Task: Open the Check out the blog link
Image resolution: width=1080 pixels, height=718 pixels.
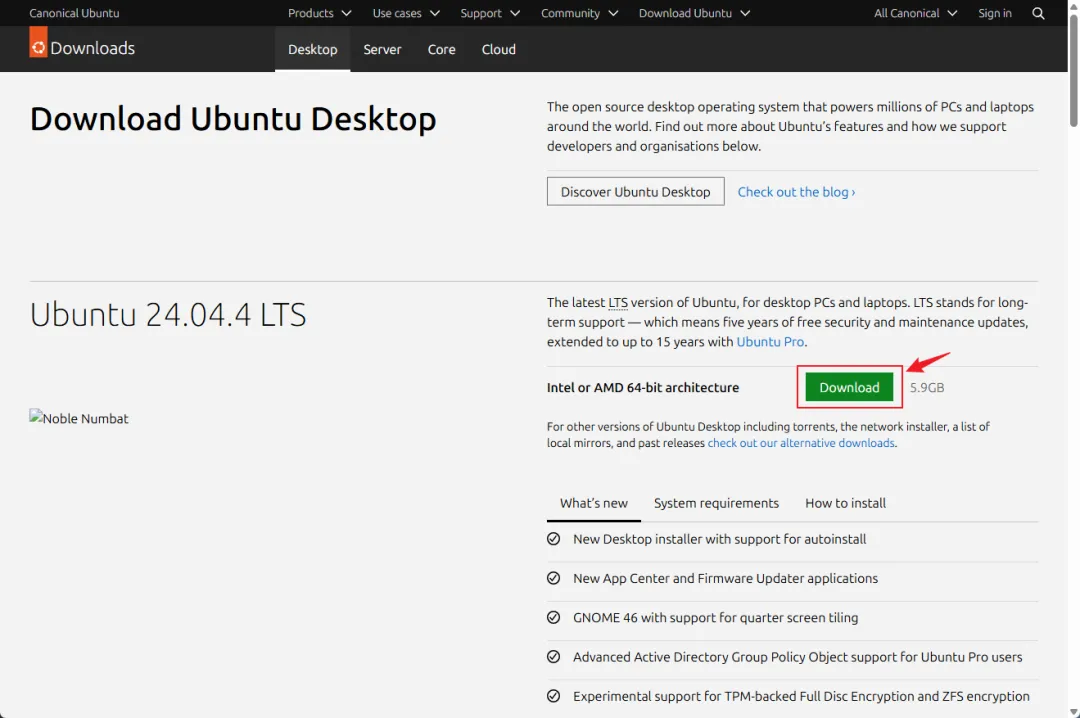Action: [796, 192]
